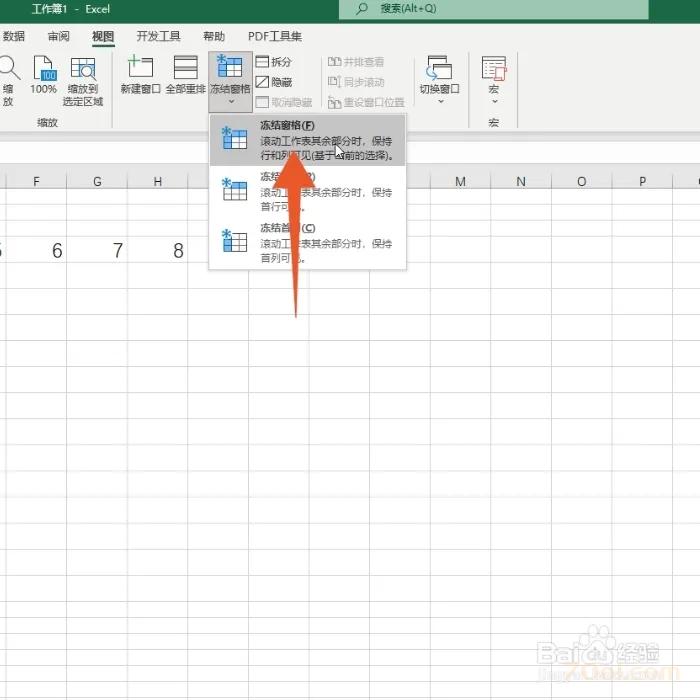Click View Side by Side (并排查看)

click(x=356, y=62)
